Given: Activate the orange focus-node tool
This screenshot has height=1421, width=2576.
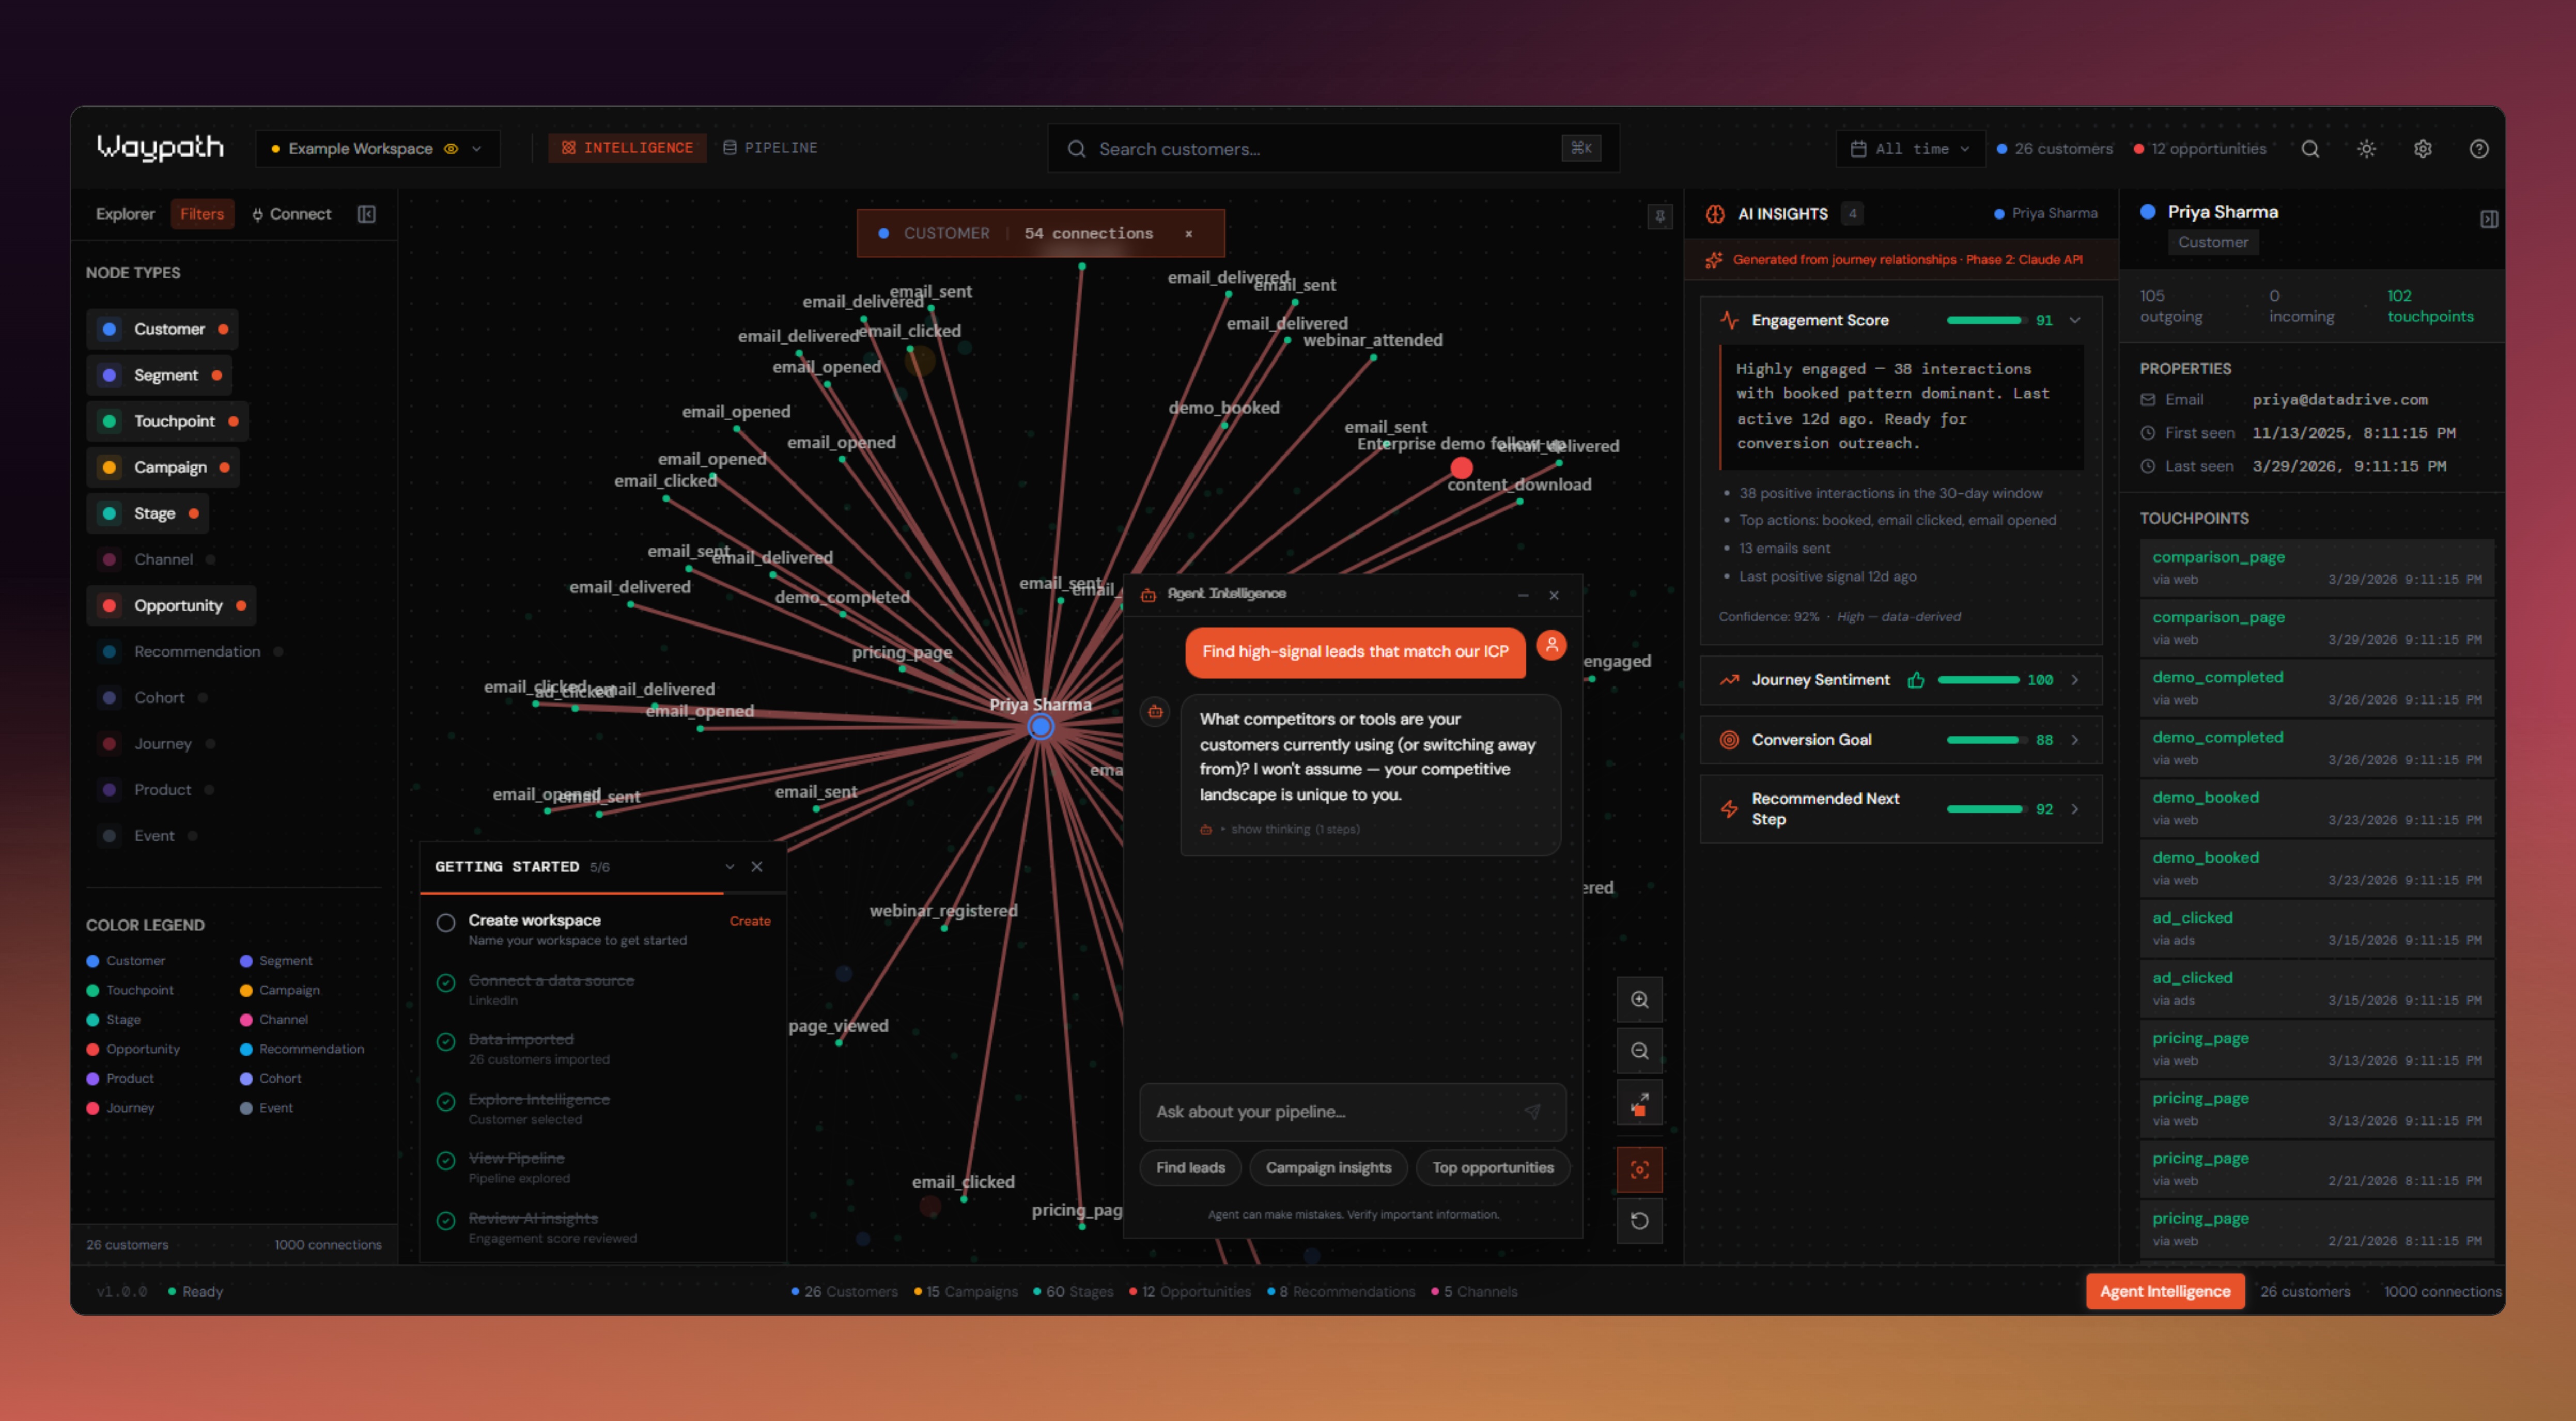Looking at the screenshot, I should pos(1639,1169).
